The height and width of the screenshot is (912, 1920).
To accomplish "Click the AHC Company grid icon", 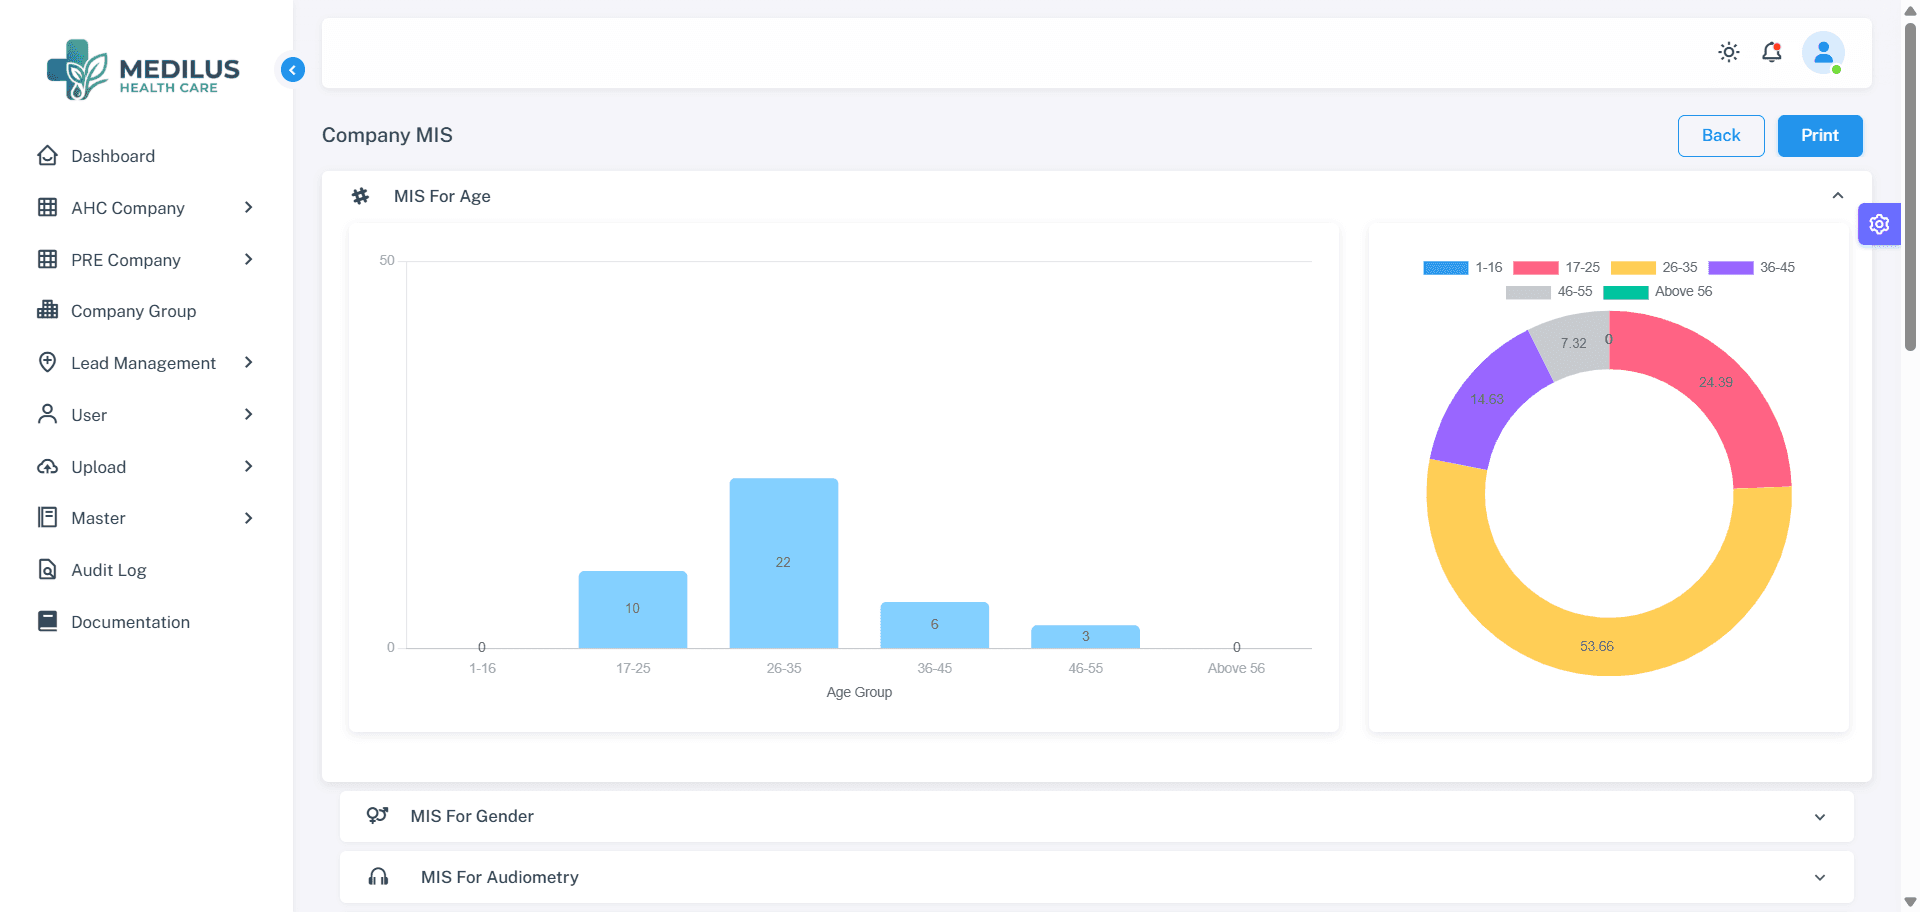I will (47, 207).
